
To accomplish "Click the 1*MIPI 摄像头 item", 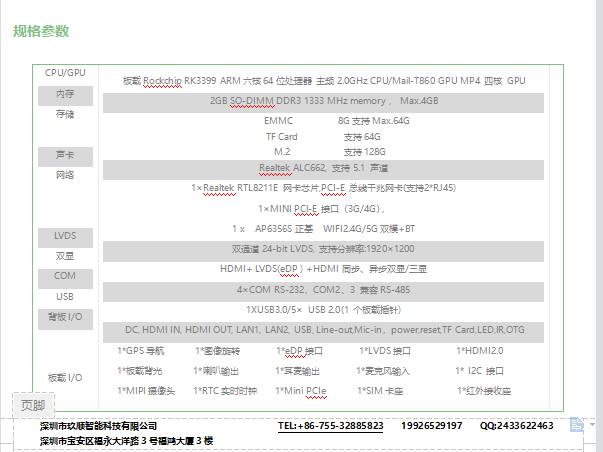I will point(146,391).
